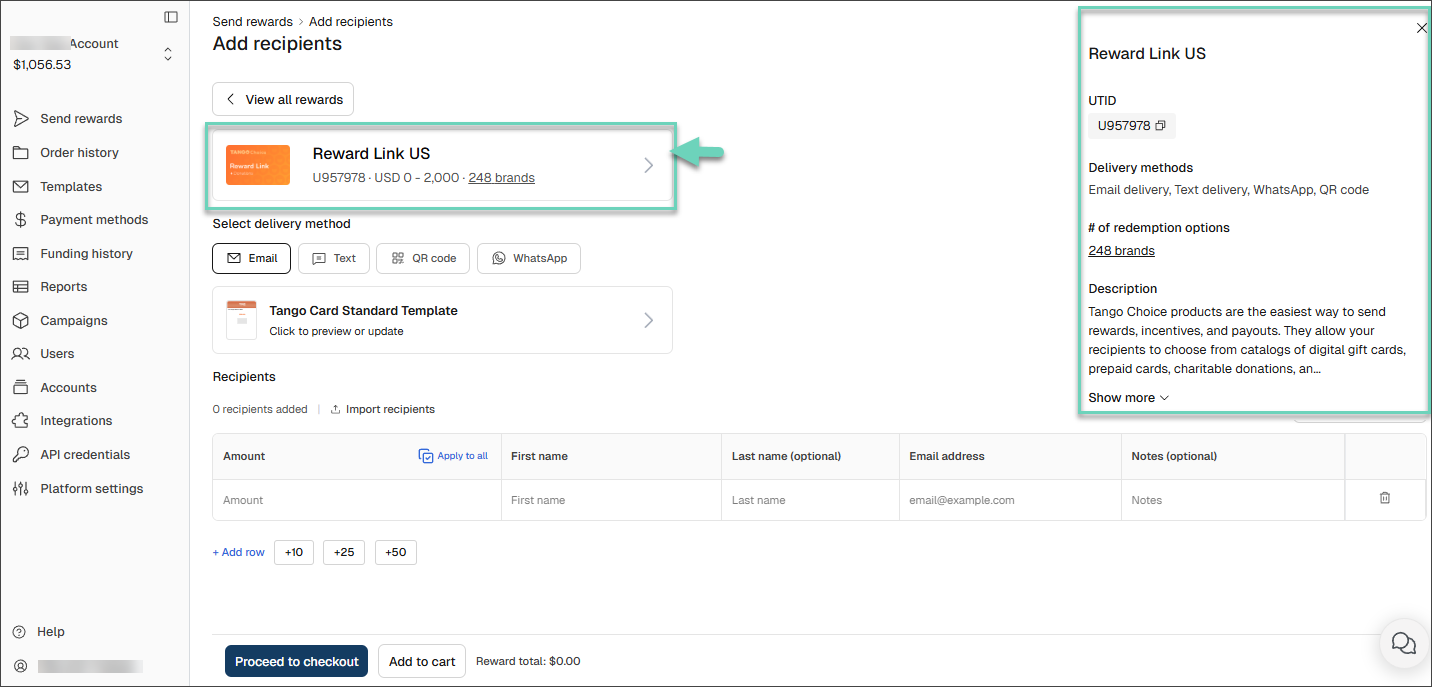Click the Email address input field
This screenshot has height=687, width=1432.
(1010, 500)
